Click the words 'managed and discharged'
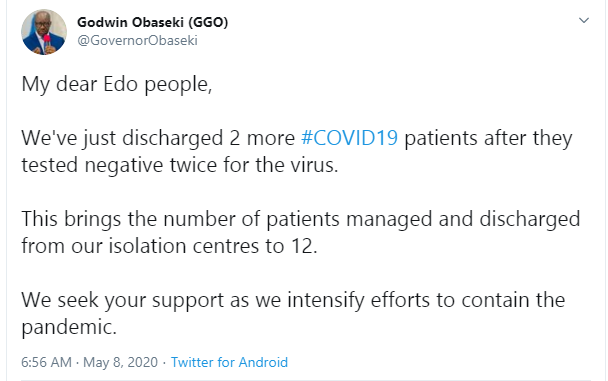608x381 pixels. [x=463, y=219]
